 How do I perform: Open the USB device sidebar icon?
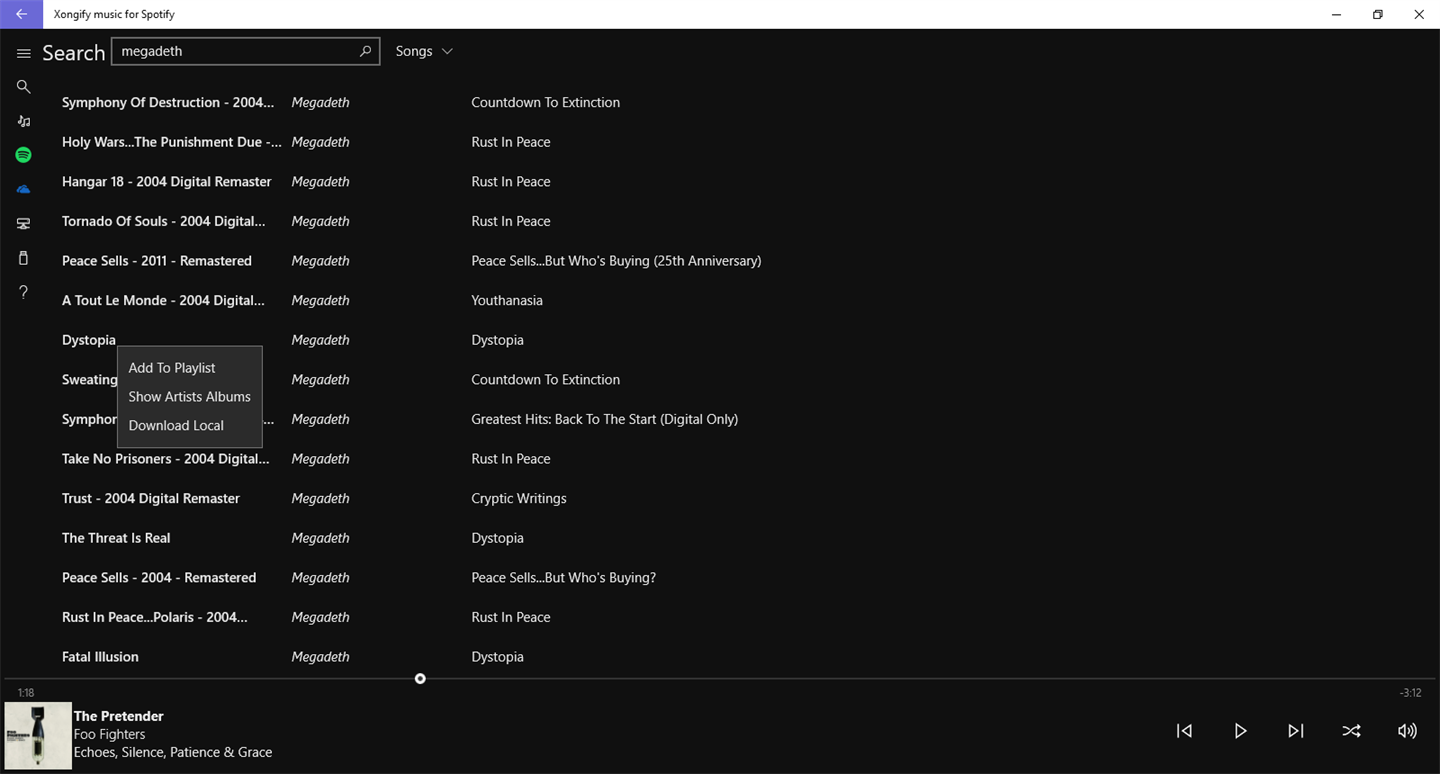[x=23, y=258]
